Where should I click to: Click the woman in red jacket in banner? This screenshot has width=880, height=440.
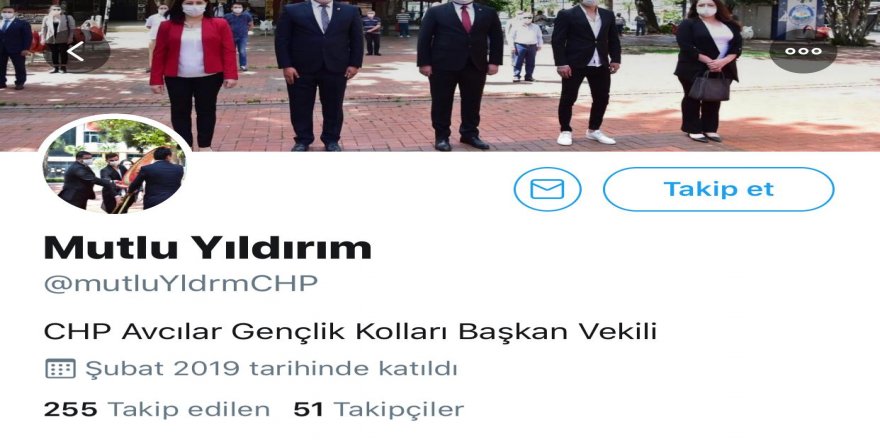194,73
